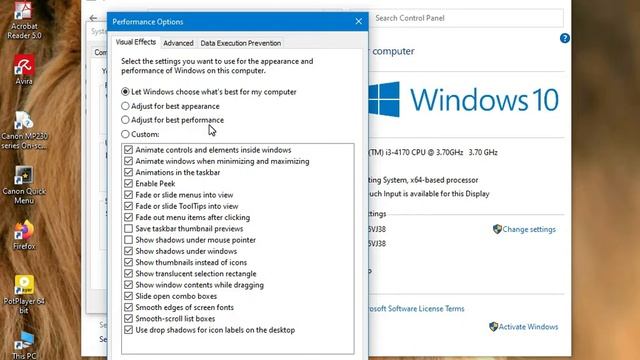
Task: Toggle Animations in the taskbar
Action: 129,172
